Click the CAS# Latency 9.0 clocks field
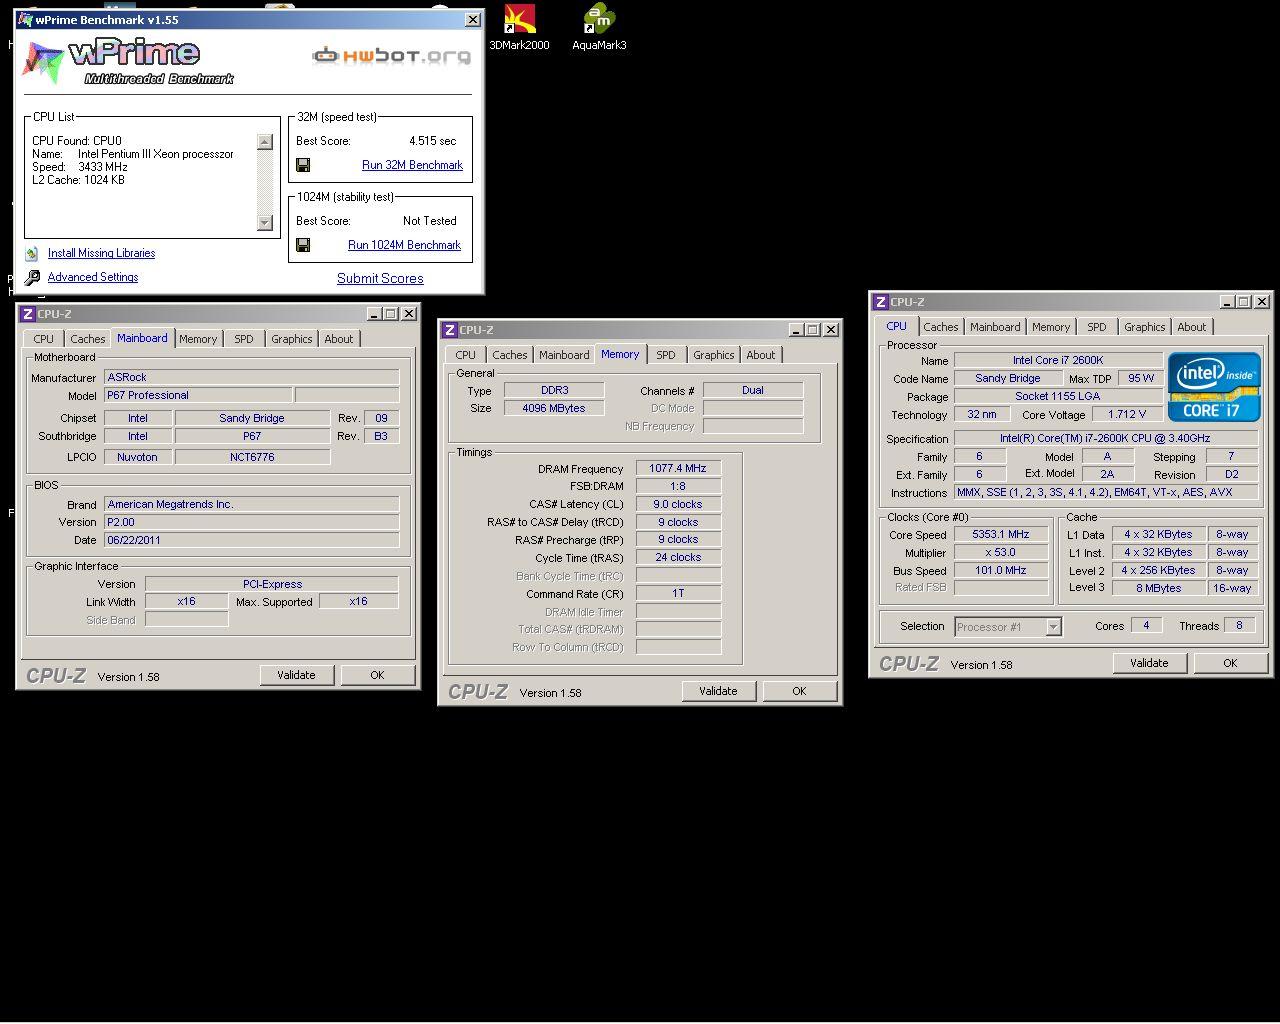The width and height of the screenshot is (1280, 1024). click(x=678, y=505)
